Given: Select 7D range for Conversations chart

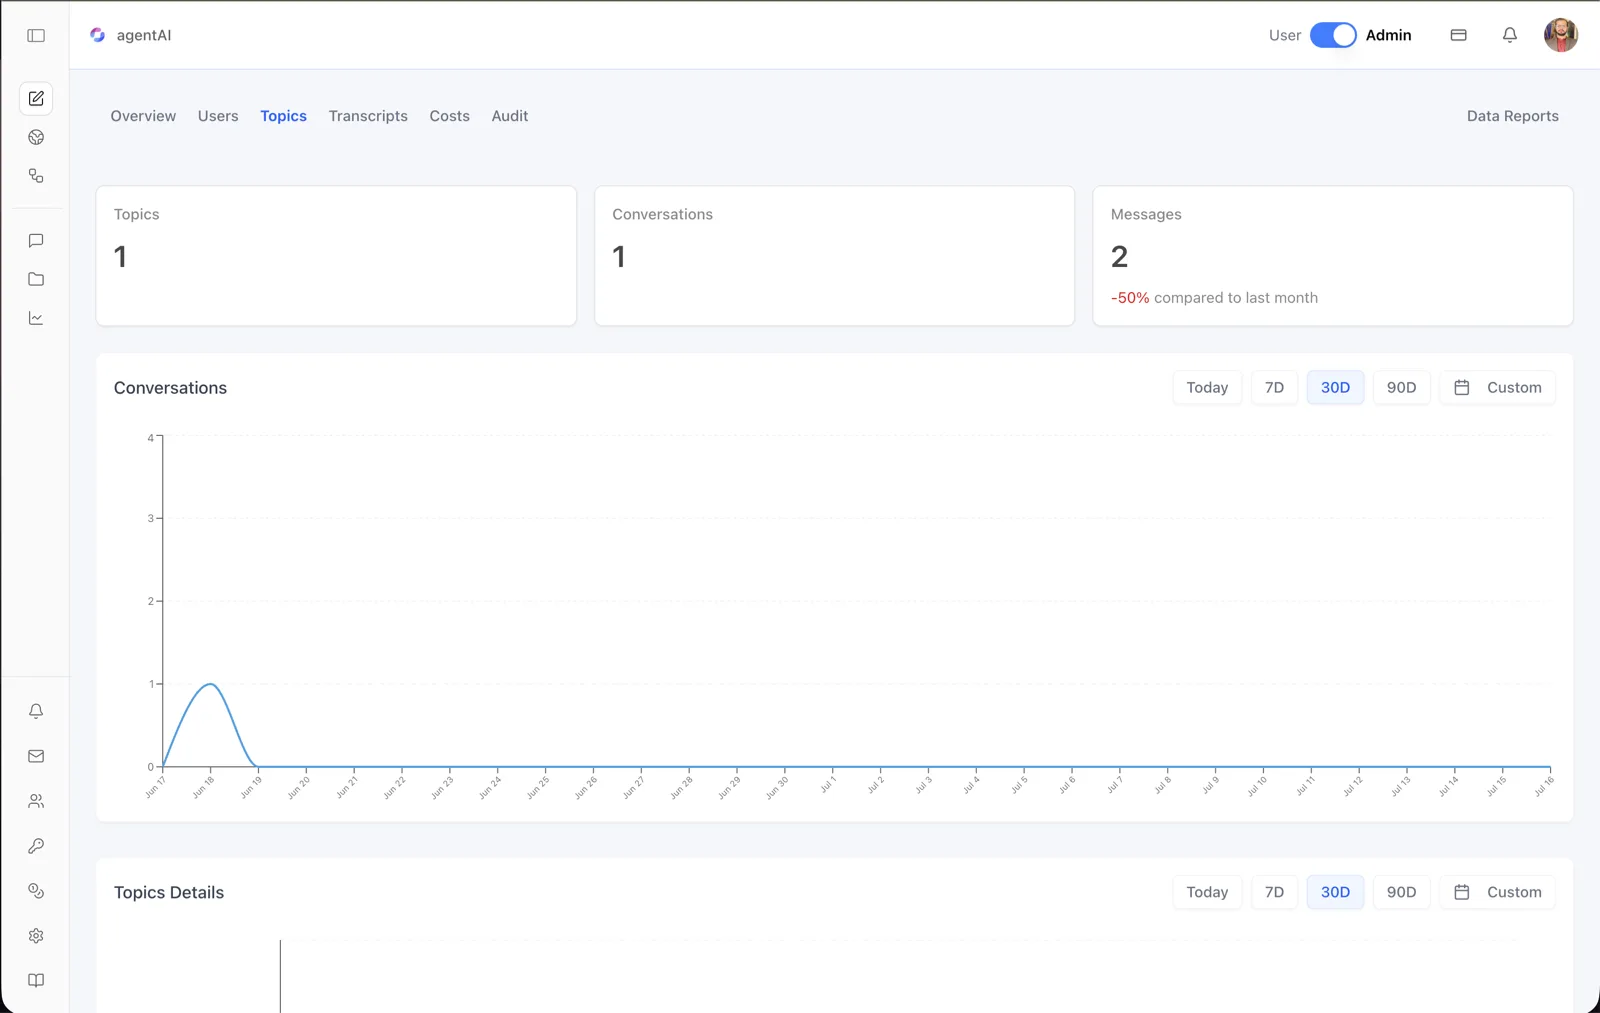Looking at the screenshot, I should (1274, 388).
